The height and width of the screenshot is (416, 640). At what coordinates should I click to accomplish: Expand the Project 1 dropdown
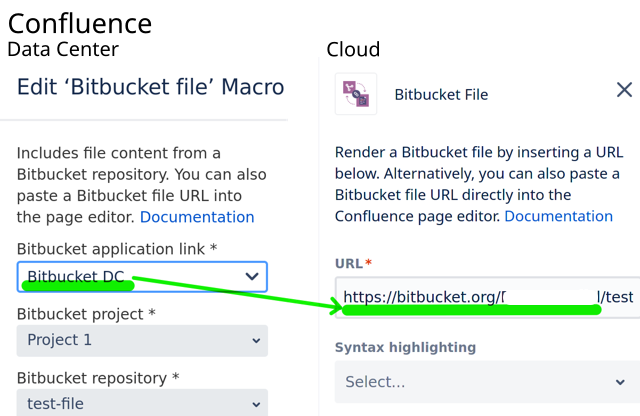[142, 340]
